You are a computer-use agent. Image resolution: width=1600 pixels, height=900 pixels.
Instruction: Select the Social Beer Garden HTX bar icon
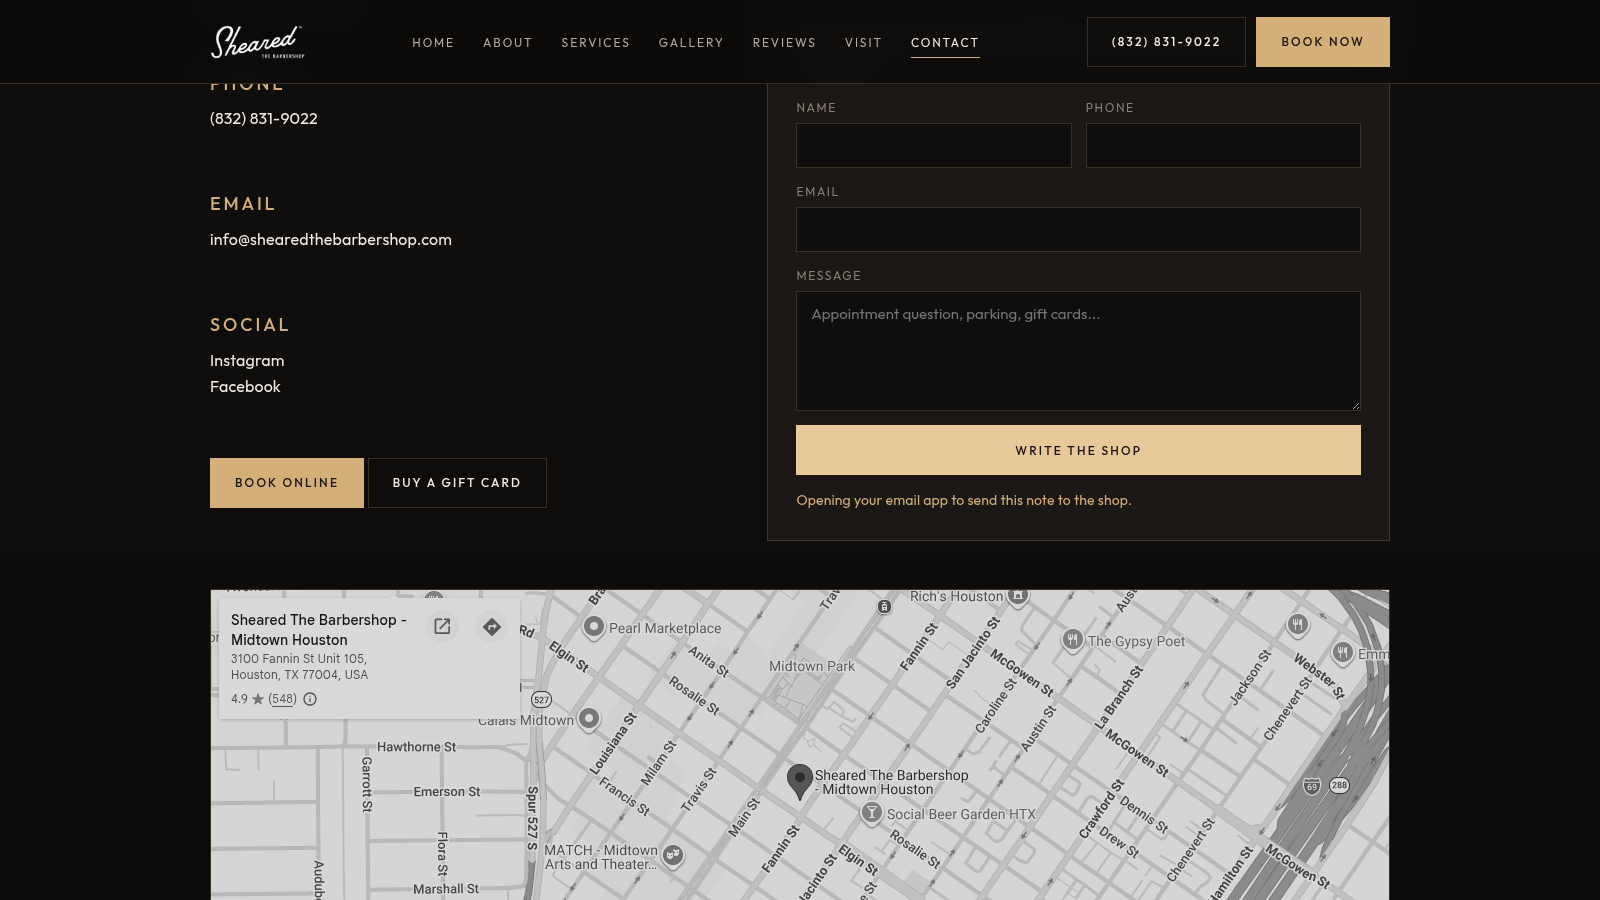tap(872, 813)
